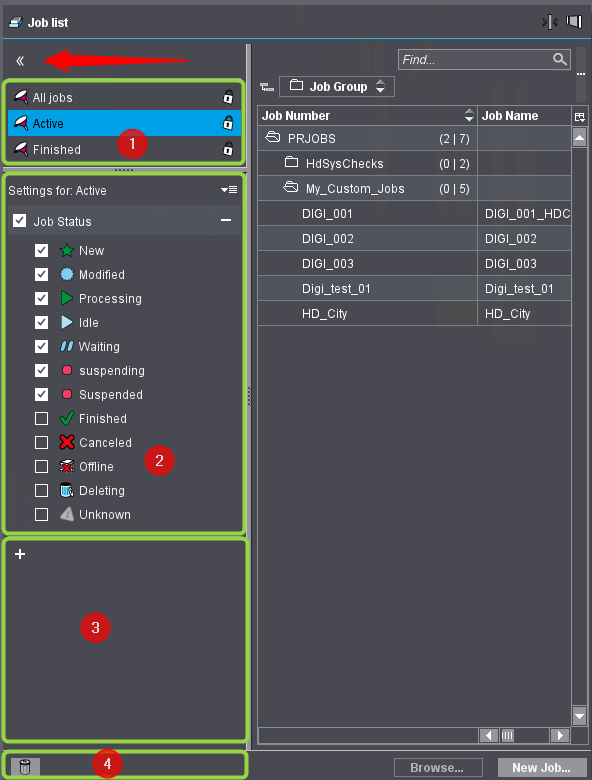The image size is (592, 780).
Task: Click the lock icon on All jobs
Action: click(228, 97)
